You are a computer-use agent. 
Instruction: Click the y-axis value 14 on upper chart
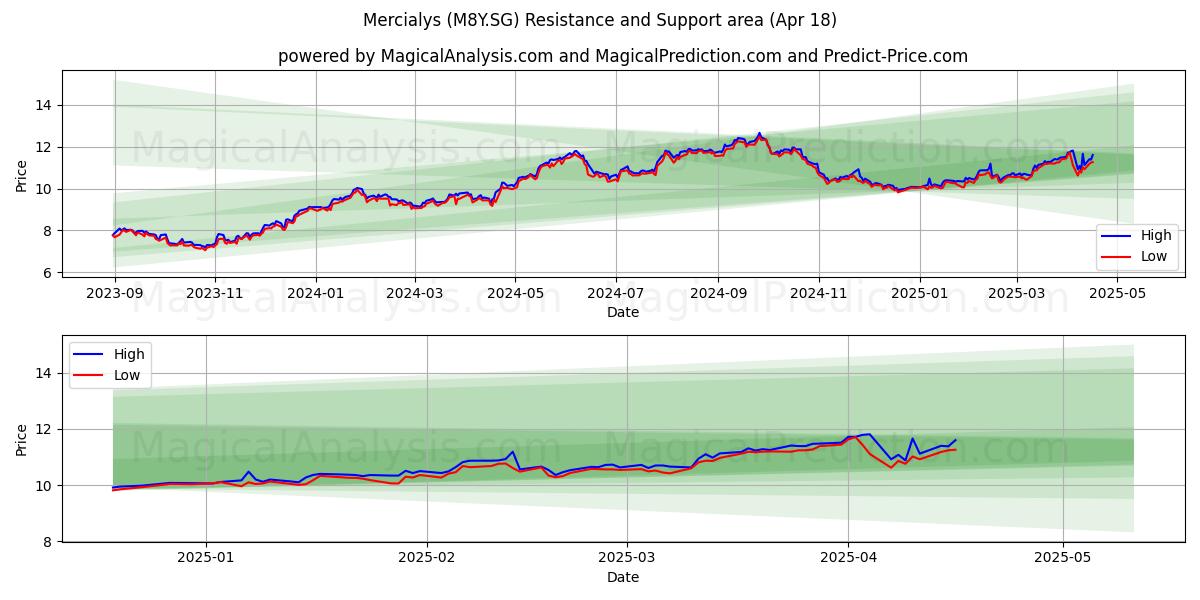[45, 105]
